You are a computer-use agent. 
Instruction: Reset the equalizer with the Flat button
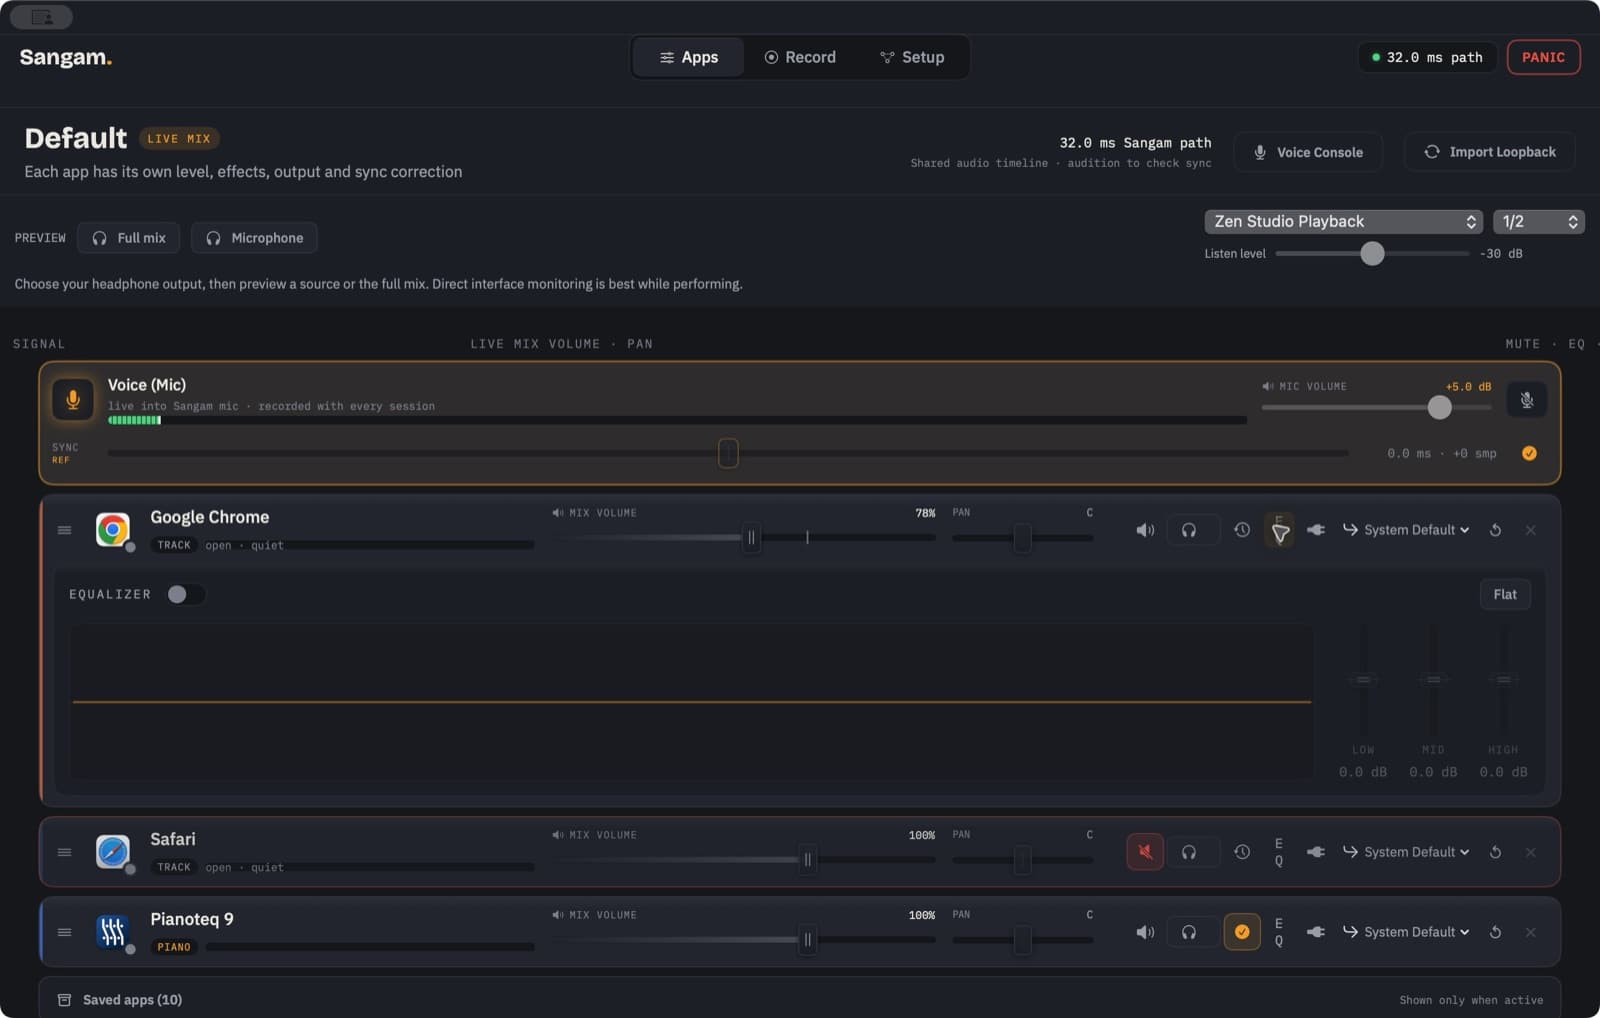tap(1505, 594)
